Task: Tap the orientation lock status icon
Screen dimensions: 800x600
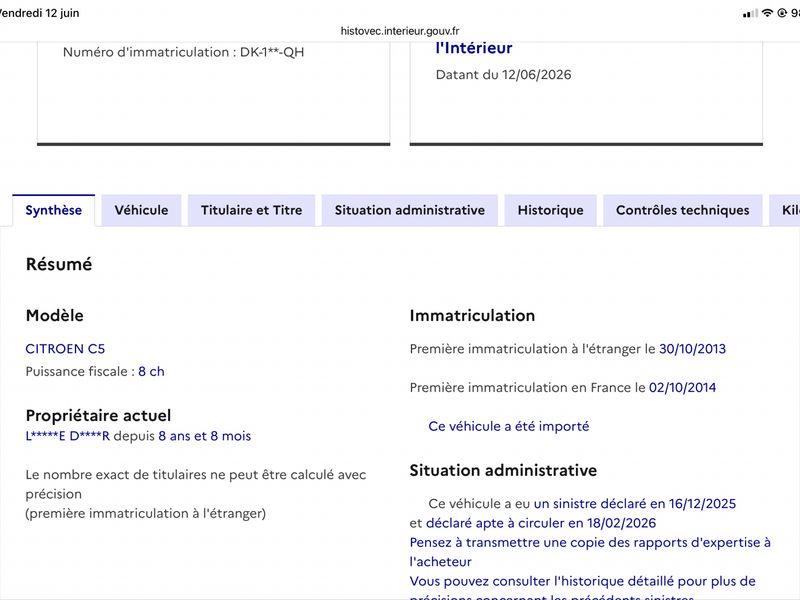Action: pos(782,13)
